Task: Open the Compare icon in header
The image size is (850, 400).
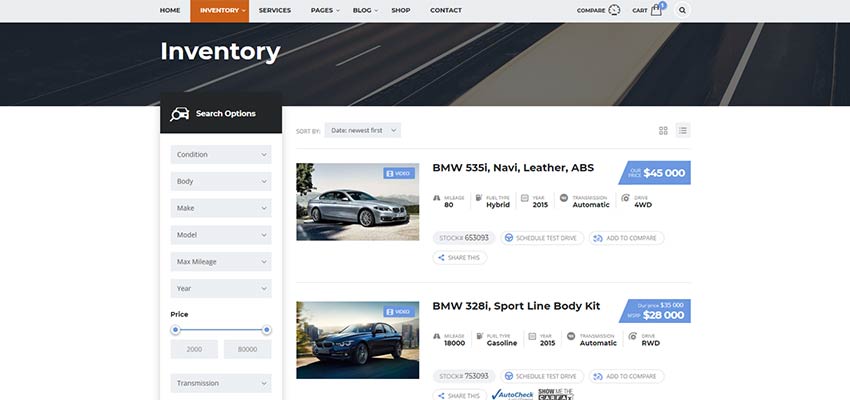Action: point(614,10)
